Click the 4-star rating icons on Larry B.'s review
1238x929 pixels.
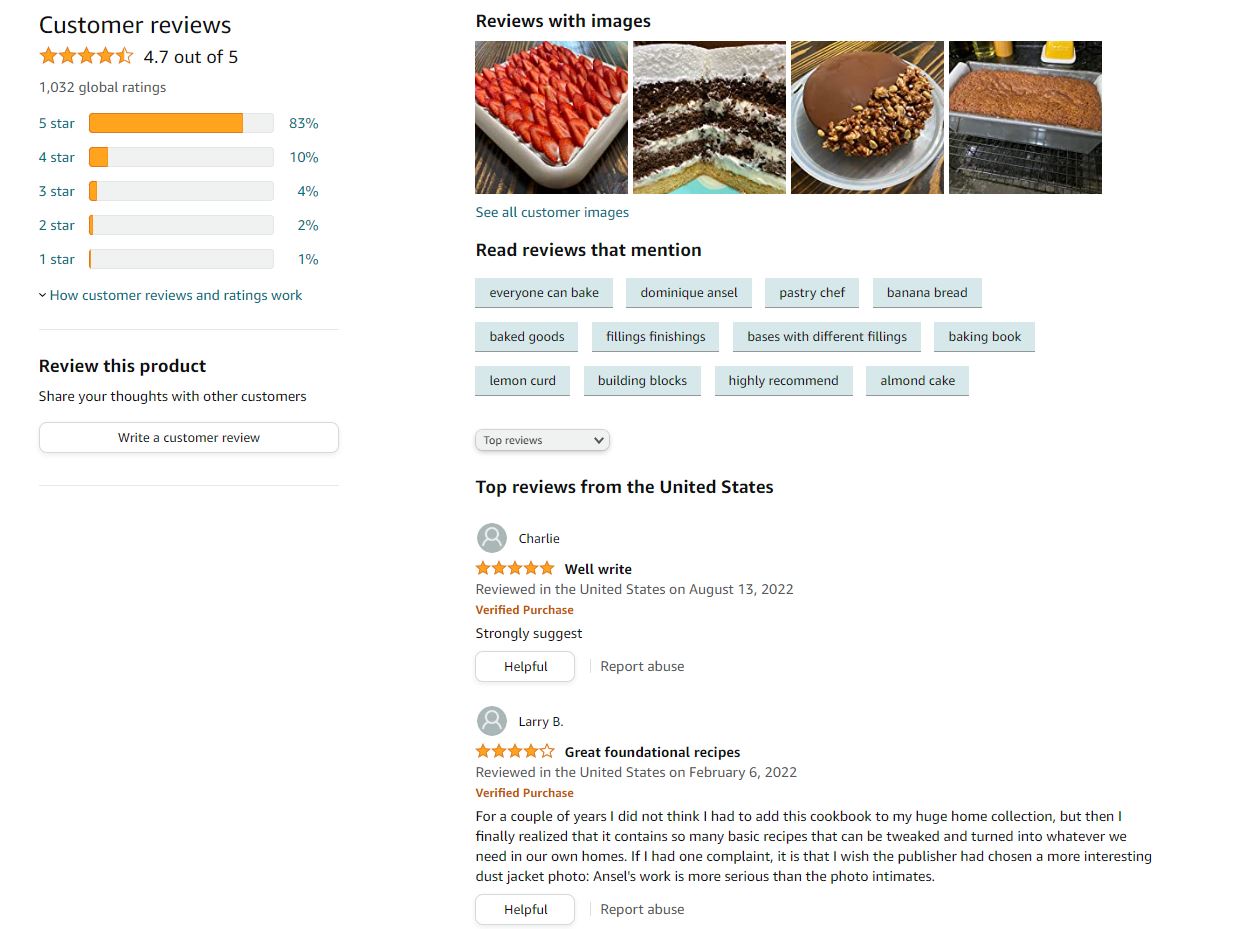coord(514,750)
